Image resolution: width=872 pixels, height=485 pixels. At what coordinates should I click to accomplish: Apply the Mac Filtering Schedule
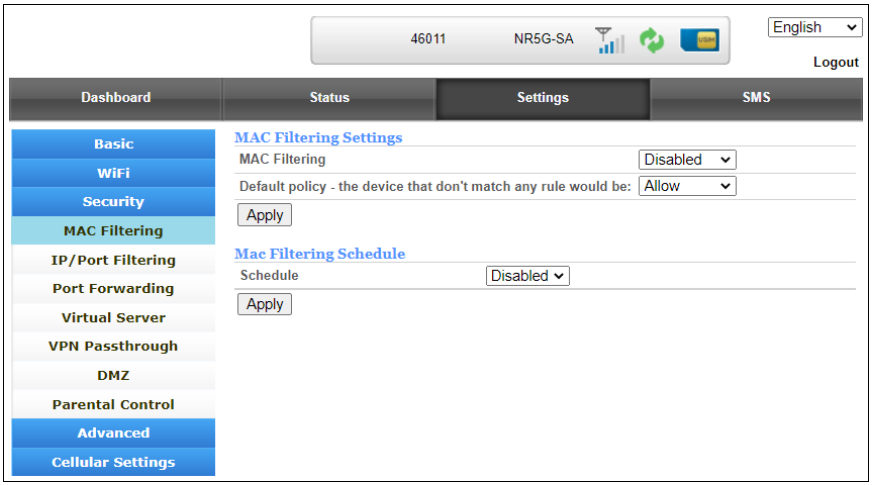(x=265, y=304)
